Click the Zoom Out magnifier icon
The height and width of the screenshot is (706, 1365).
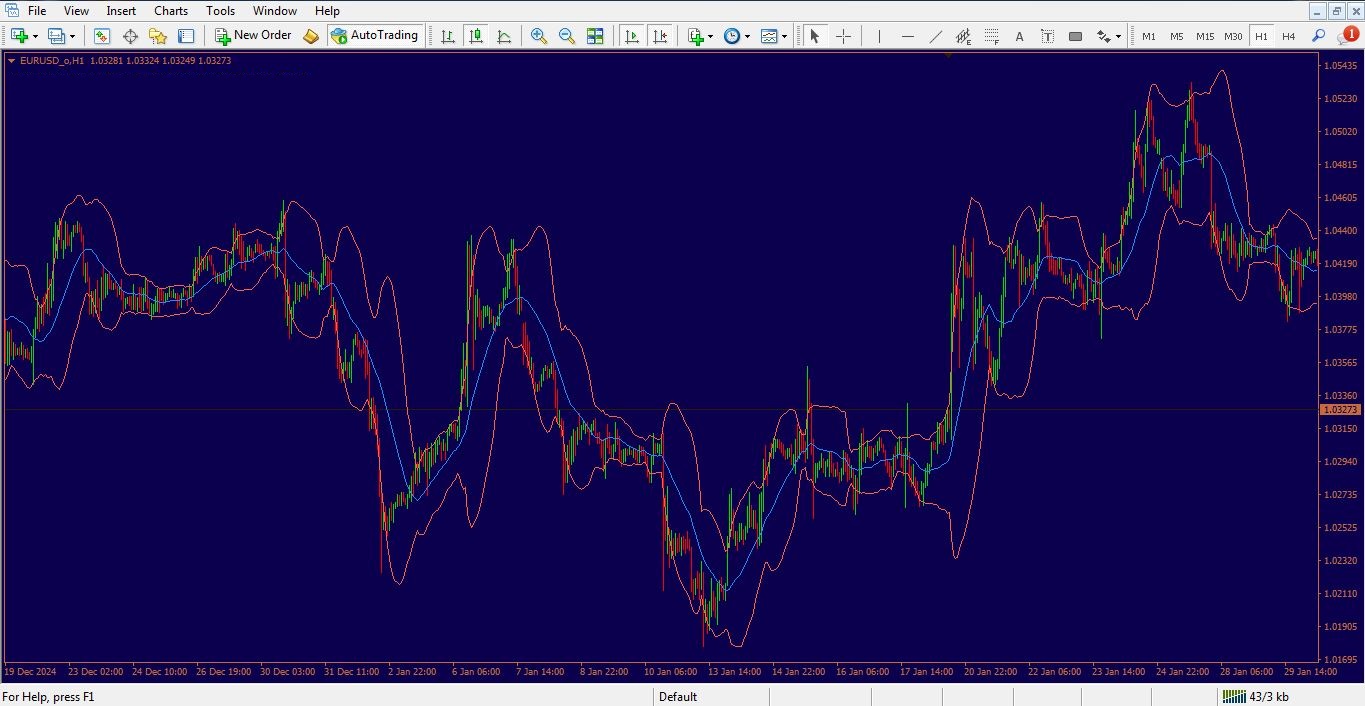tap(566, 36)
